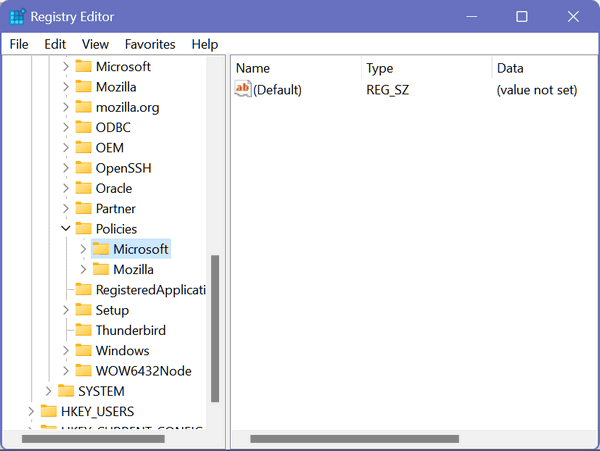Select the Setup folder icon
Image resolution: width=600 pixels, height=451 pixels.
pos(83,309)
